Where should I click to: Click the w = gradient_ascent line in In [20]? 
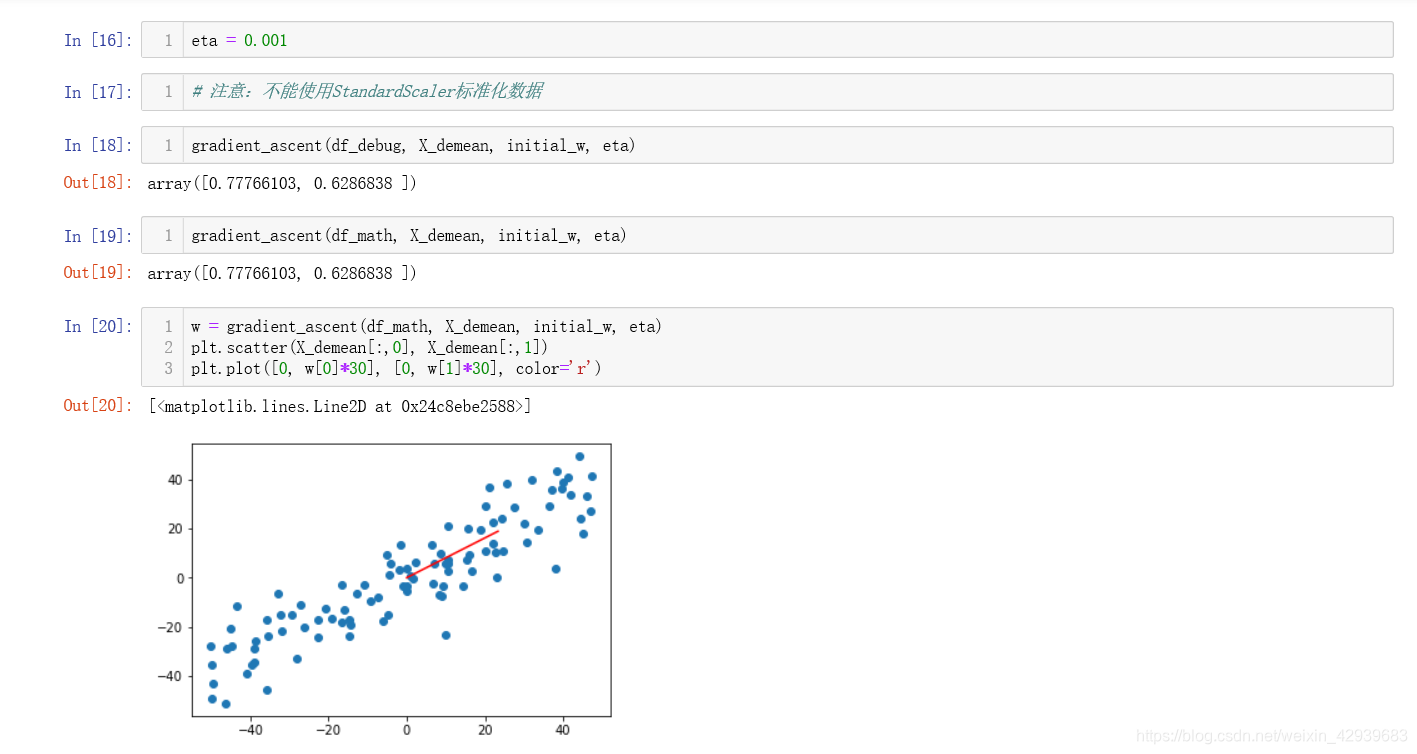point(427,327)
